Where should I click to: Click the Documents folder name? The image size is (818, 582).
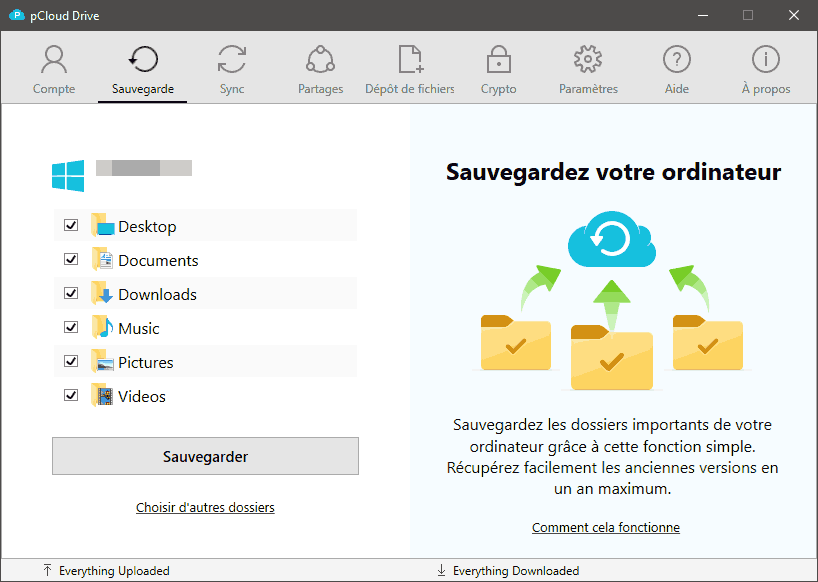[158, 260]
